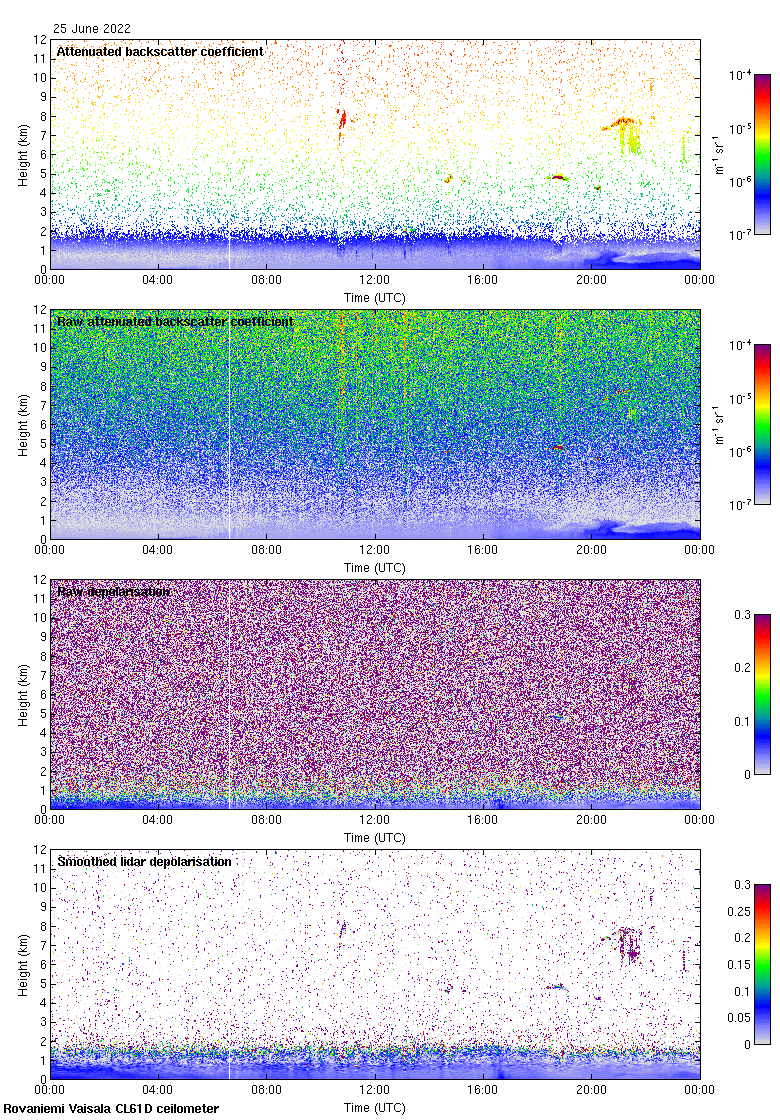Click 'Height (km)' axis label of raw backscatter plot
Screen dimensions: 780x1120
pyautogui.click(x=24, y=424)
